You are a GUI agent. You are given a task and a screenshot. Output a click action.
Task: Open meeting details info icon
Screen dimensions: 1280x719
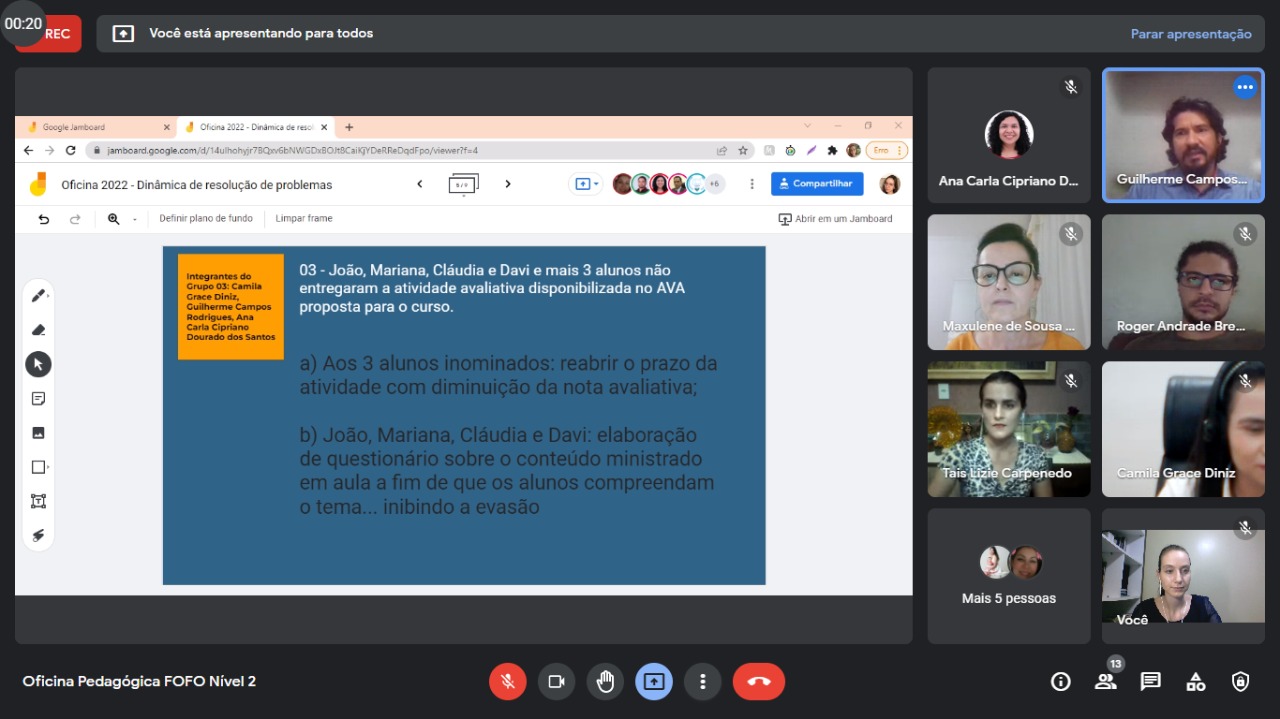coord(1060,681)
